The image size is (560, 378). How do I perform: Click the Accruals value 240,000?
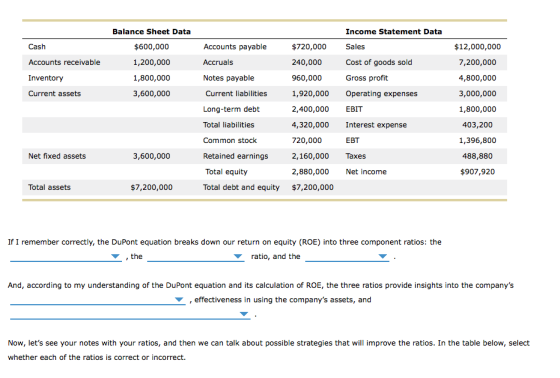coord(307,62)
